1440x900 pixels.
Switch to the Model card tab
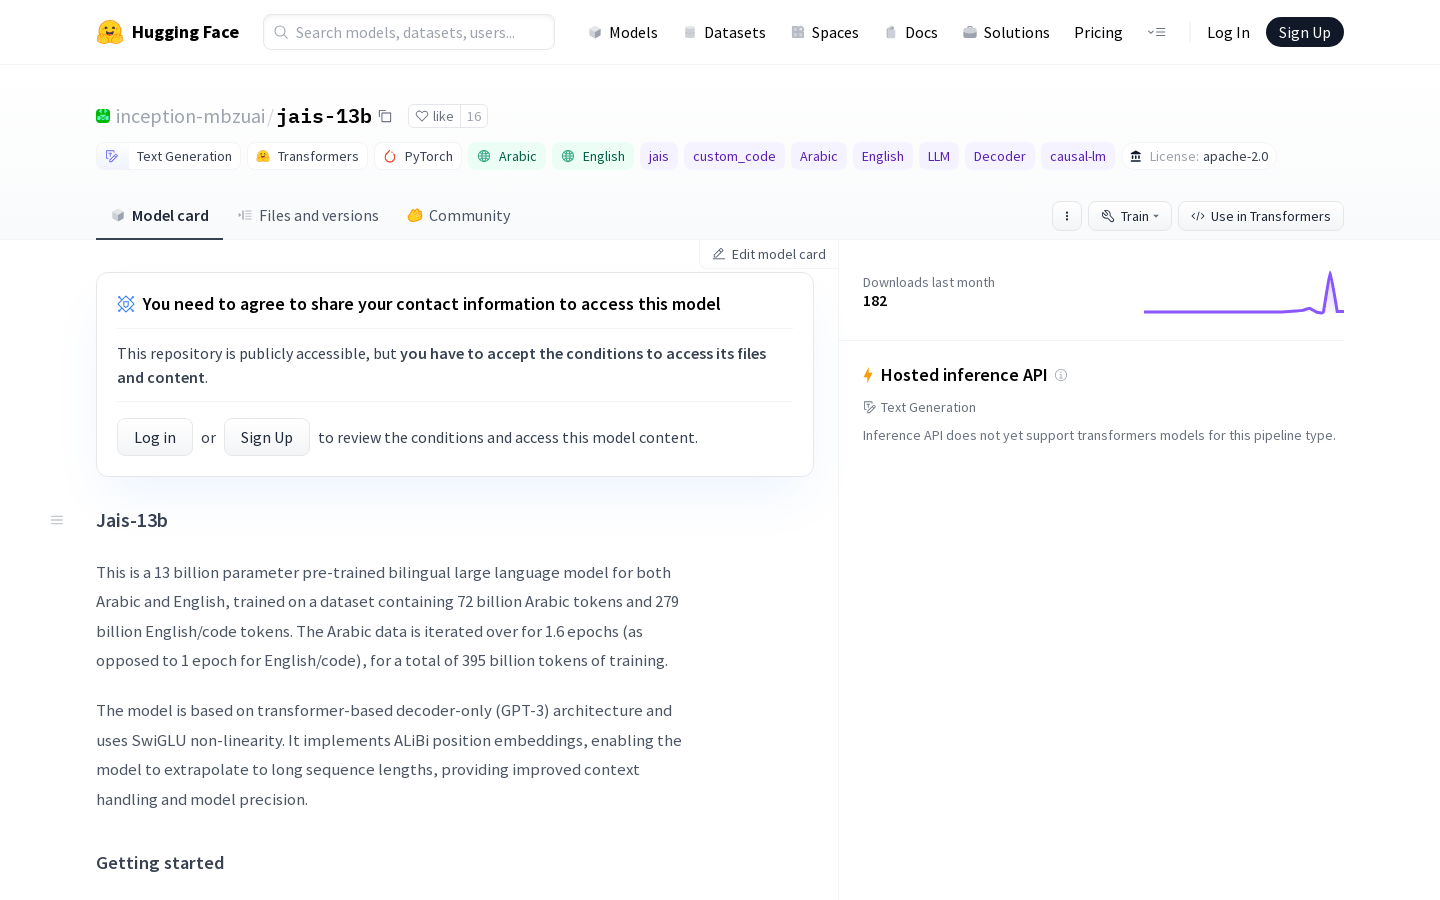pos(160,216)
